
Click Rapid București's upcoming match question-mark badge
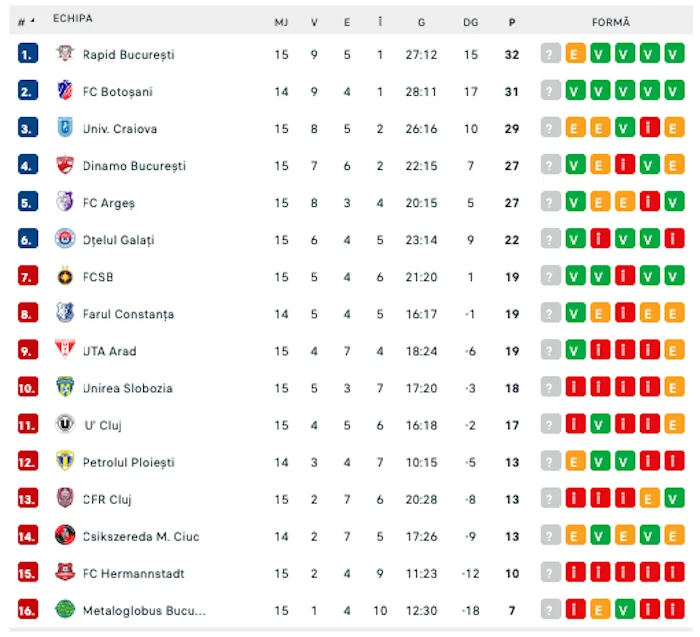[x=550, y=54]
